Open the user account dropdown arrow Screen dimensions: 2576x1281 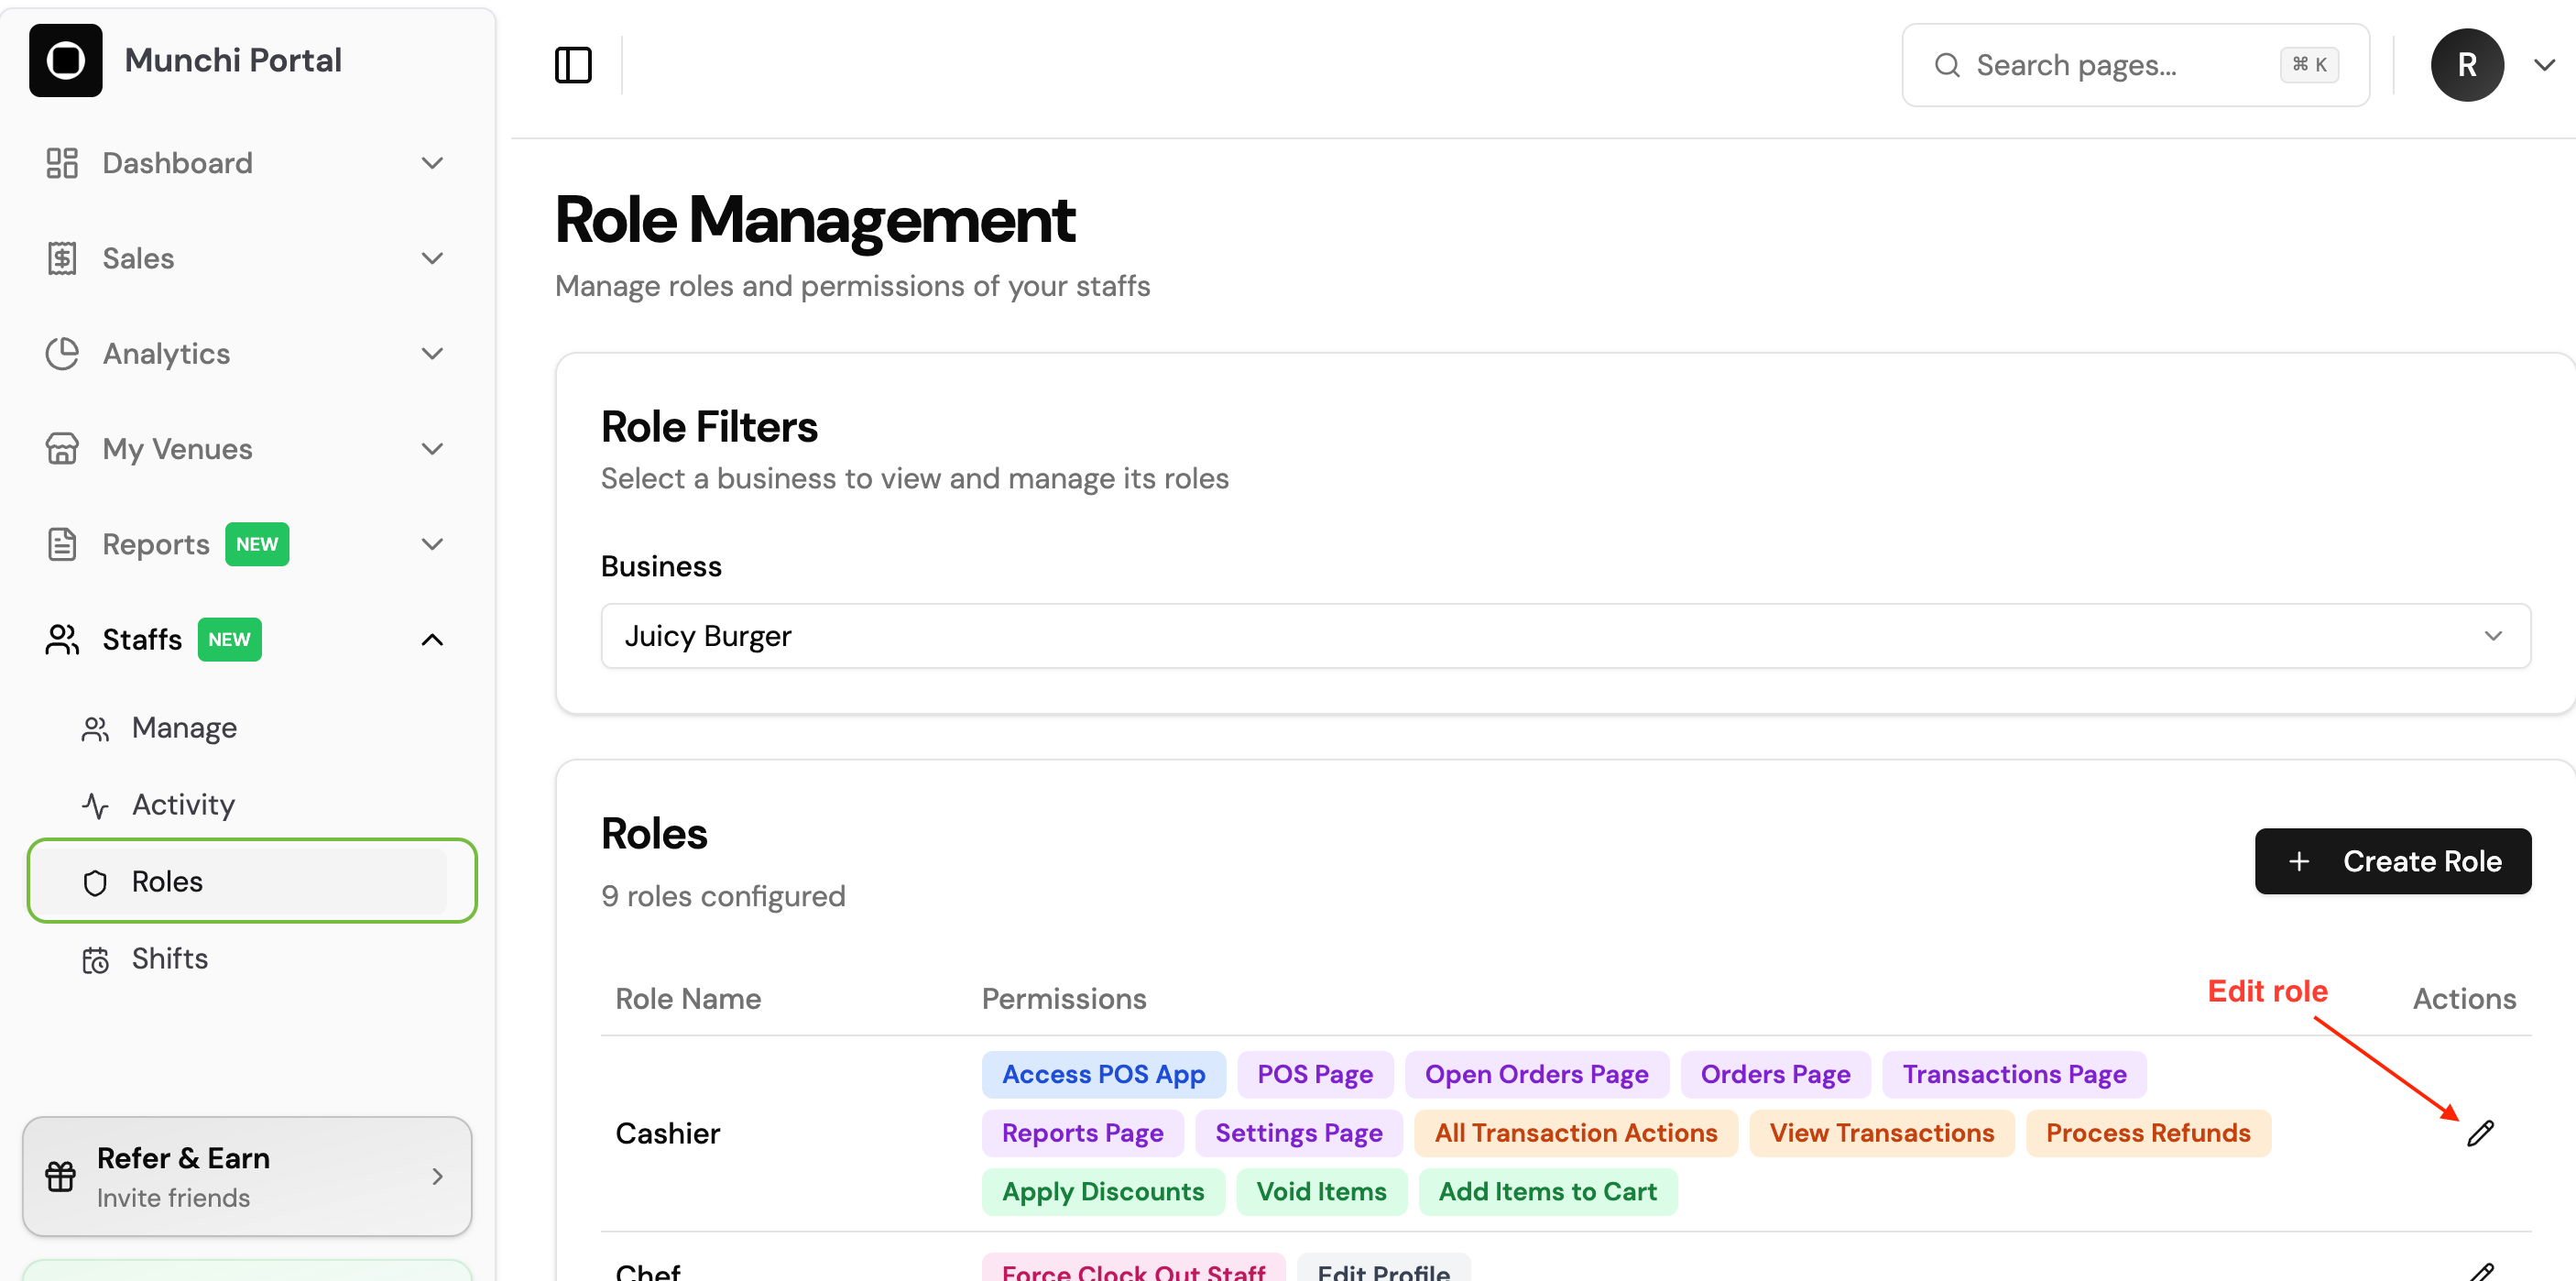2544,65
